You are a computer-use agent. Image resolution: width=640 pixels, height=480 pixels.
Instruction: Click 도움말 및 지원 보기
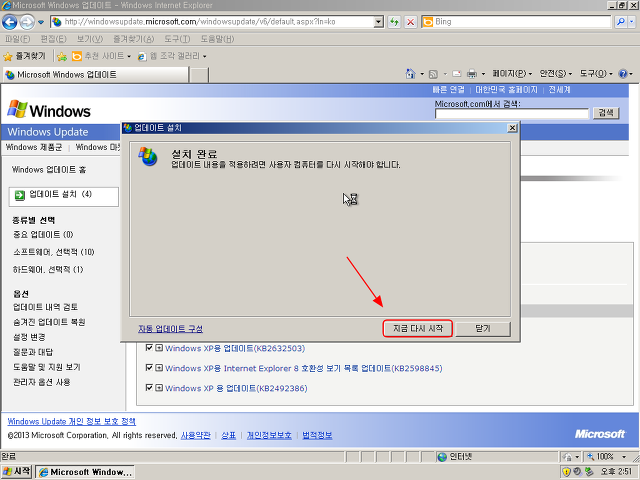tap(47, 367)
